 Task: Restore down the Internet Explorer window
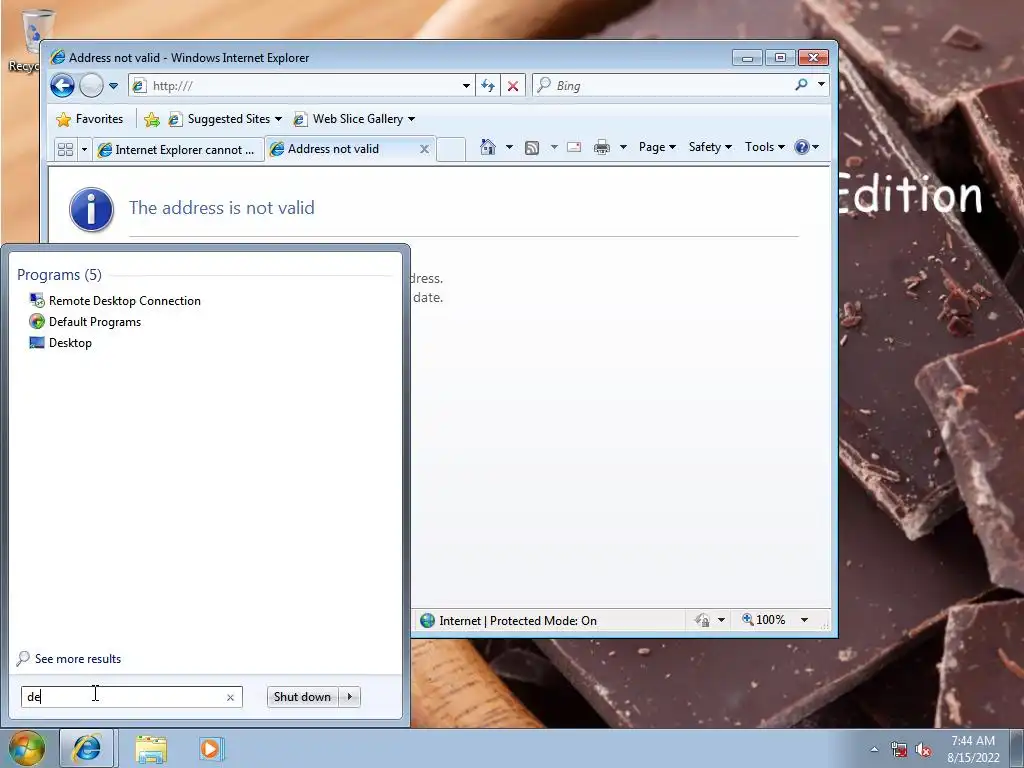(780, 58)
